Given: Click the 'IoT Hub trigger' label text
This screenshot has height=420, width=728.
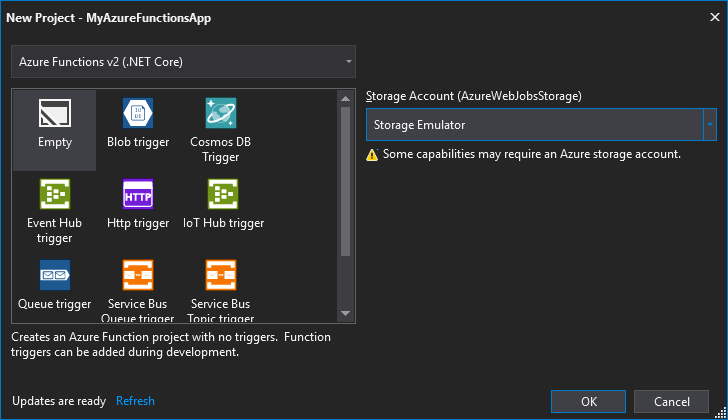Looking at the screenshot, I should tap(223, 223).
